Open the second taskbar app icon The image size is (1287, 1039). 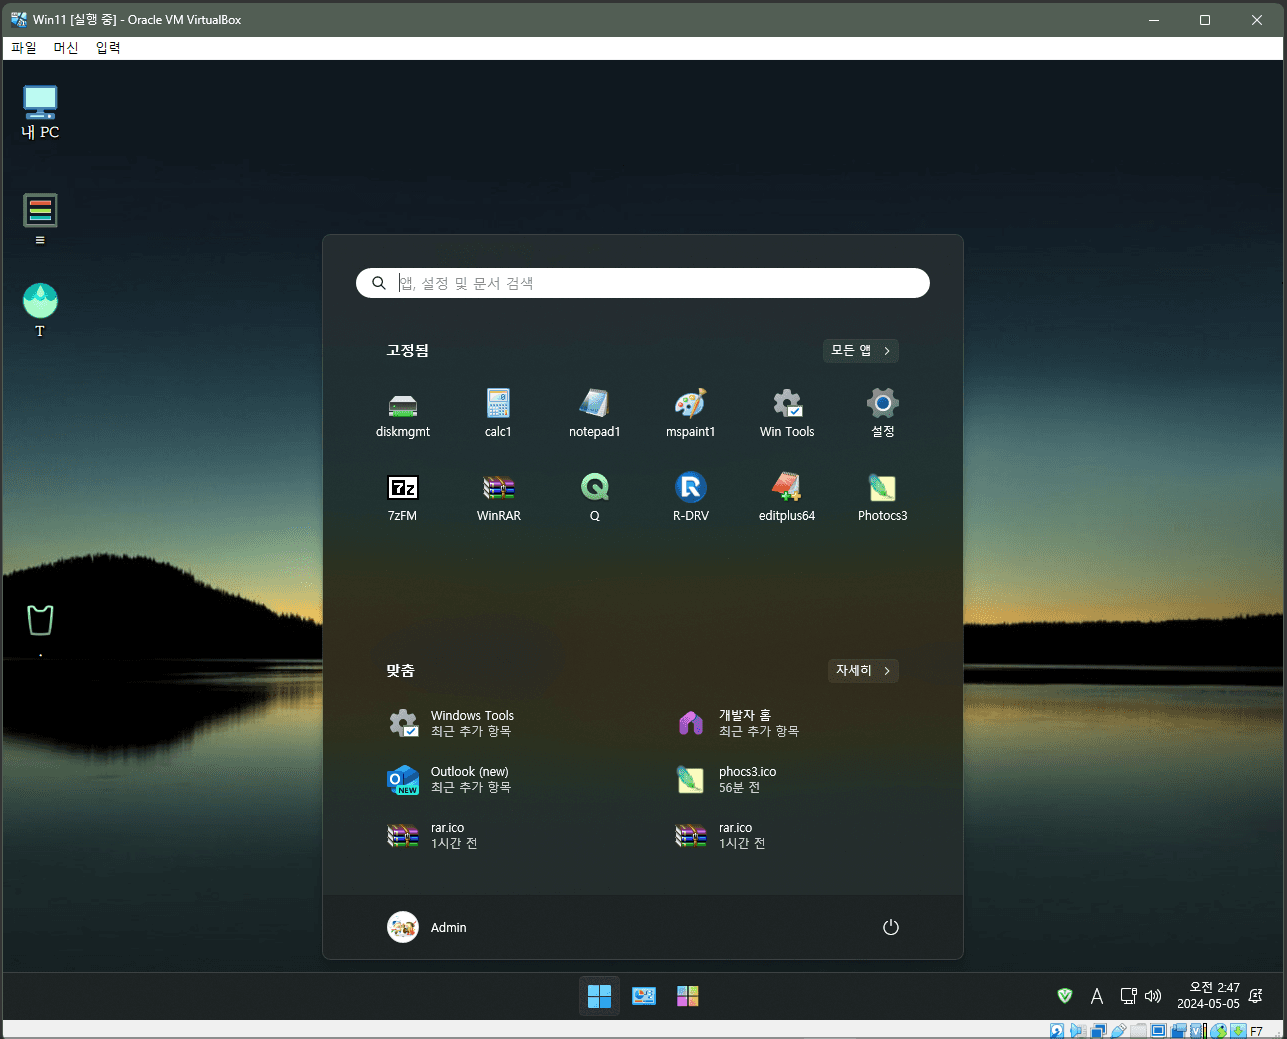pyautogui.click(x=644, y=996)
